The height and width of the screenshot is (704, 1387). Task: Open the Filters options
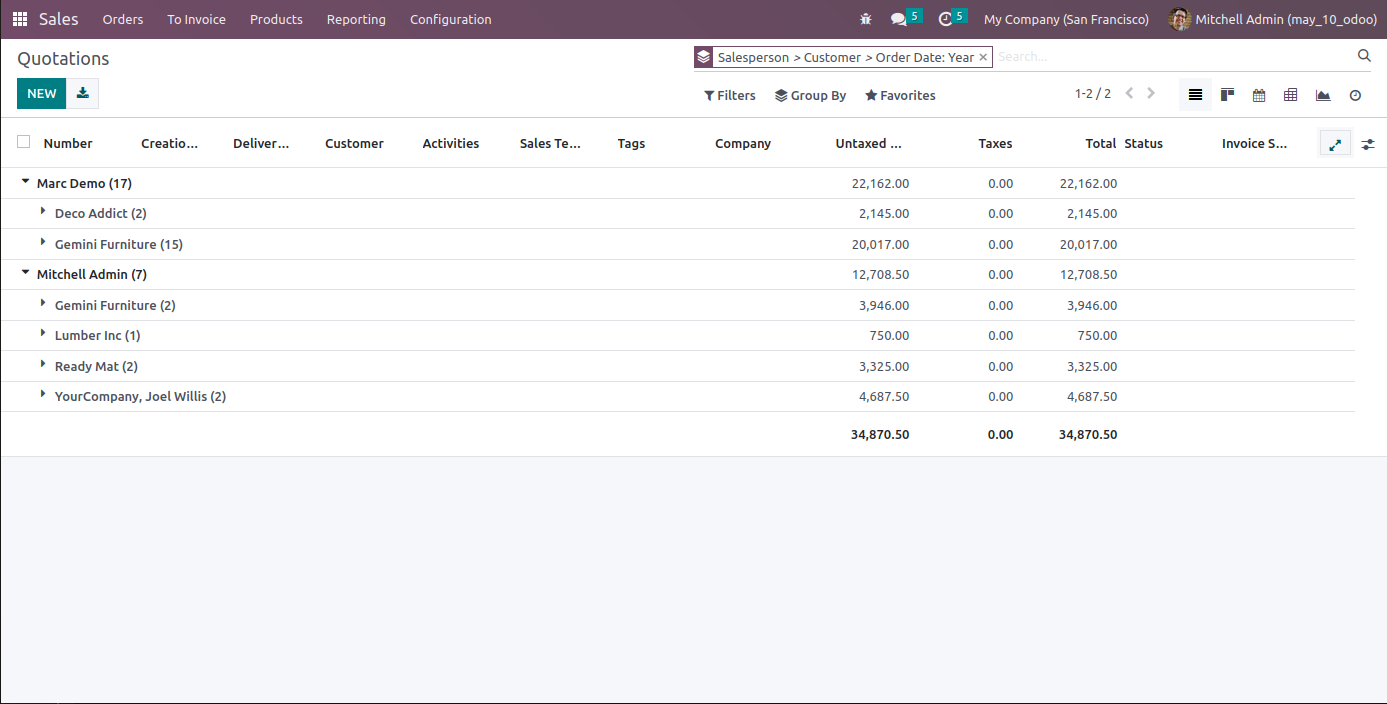point(730,95)
